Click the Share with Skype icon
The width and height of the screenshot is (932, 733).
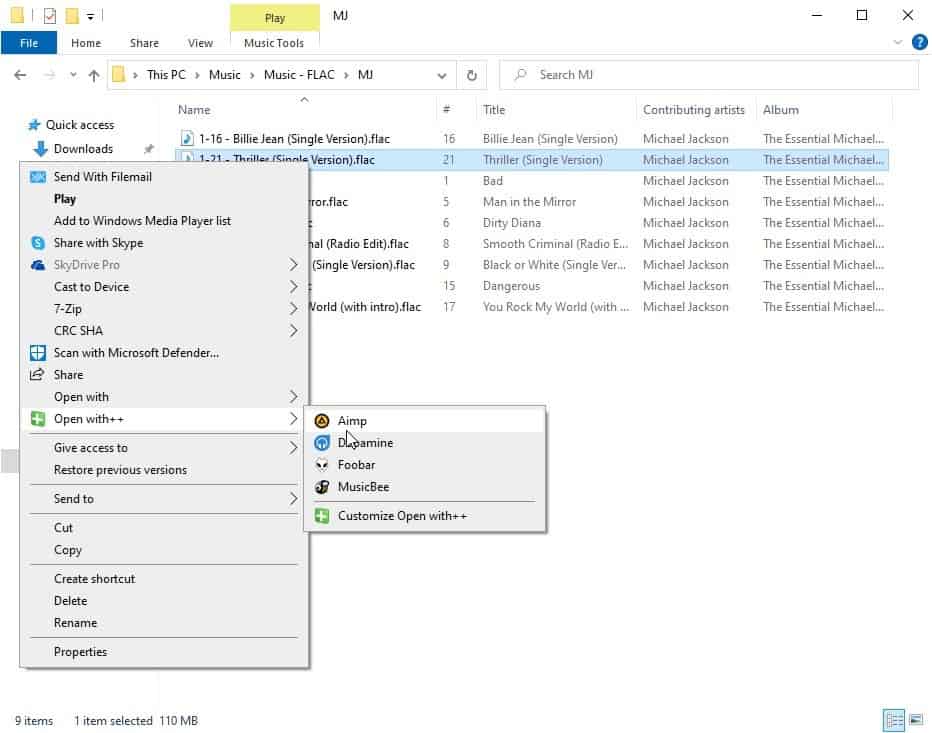click(x=37, y=243)
